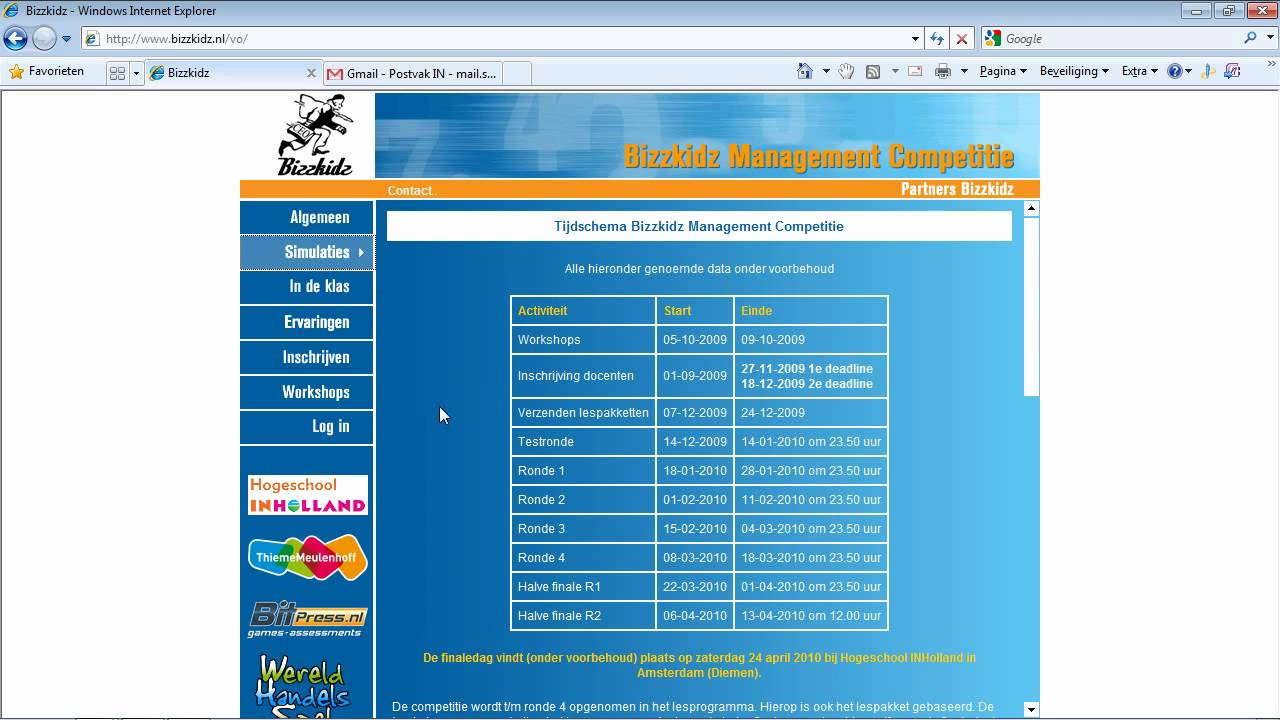Click the BitPress.nl partner logo
1280x720 pixels.
pos(308,619)
